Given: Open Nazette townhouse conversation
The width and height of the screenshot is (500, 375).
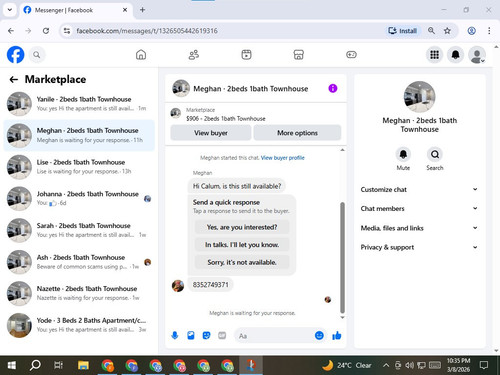Looking at the screenshot, I should [x=79, y=293].
